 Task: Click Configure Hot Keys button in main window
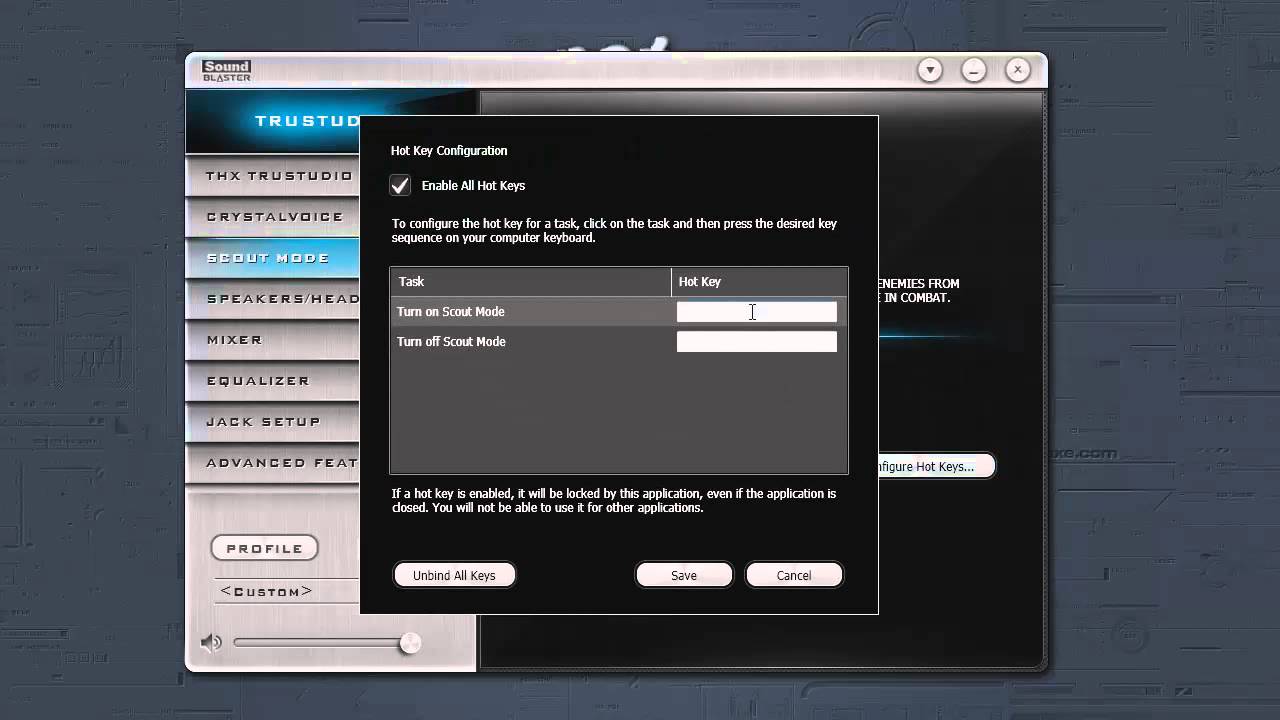pos(936,466)
